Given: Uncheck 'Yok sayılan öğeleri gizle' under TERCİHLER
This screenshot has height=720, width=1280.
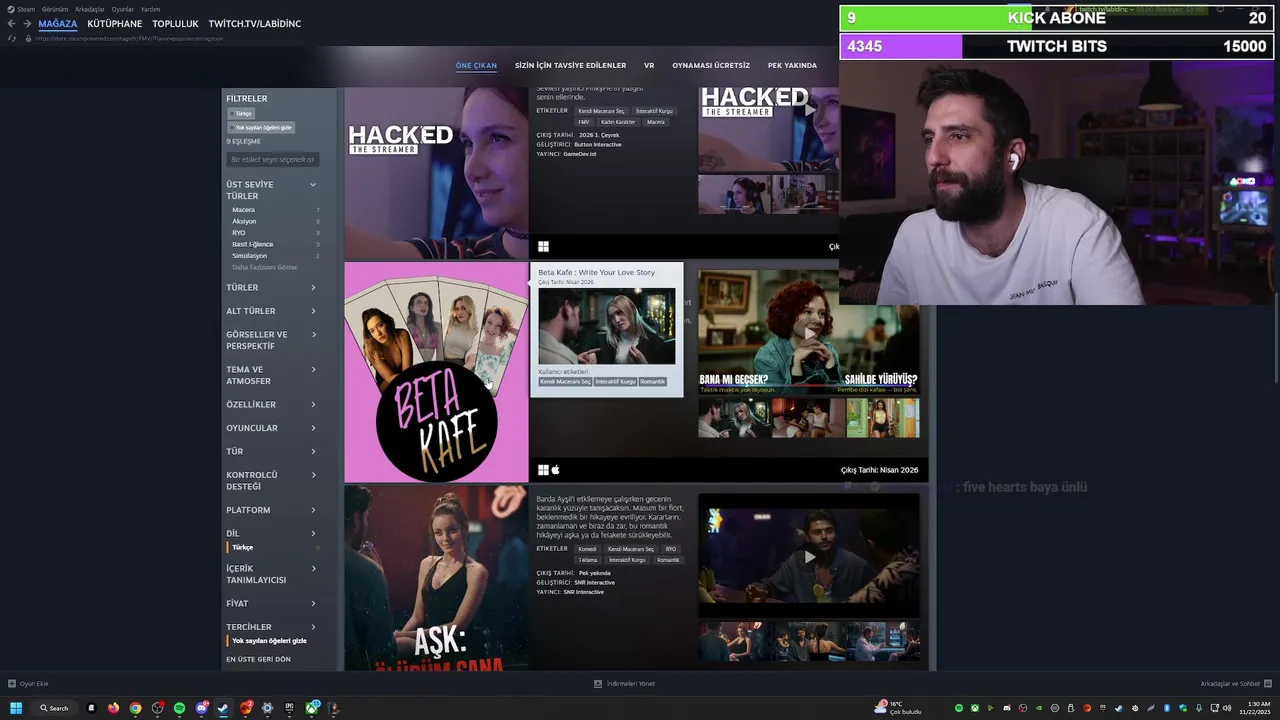Looking at the screenshot, I should click(269, 640).
